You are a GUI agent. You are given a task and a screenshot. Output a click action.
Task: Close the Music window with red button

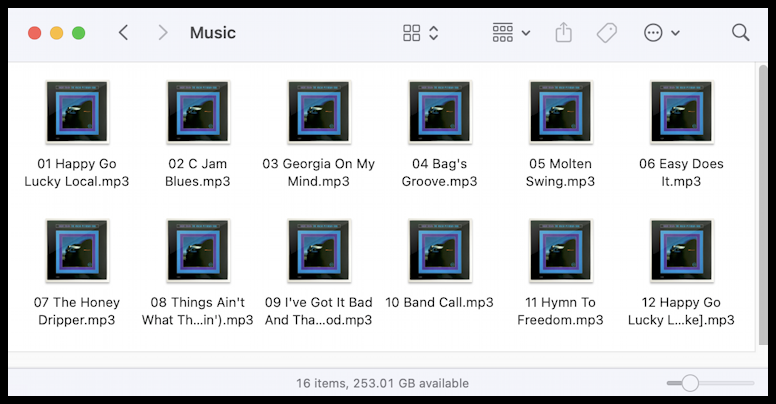coord(35,33)
